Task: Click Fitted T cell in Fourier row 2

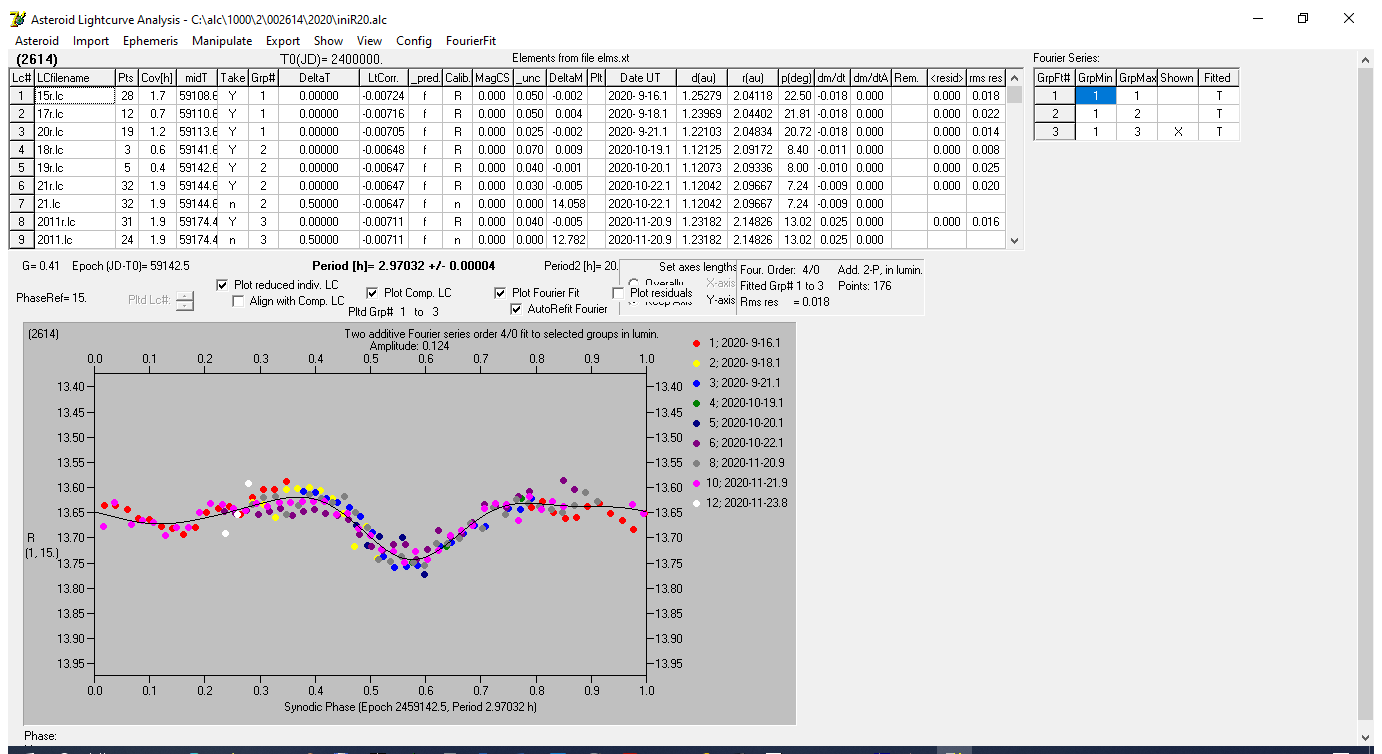Action: [1217, 114]
